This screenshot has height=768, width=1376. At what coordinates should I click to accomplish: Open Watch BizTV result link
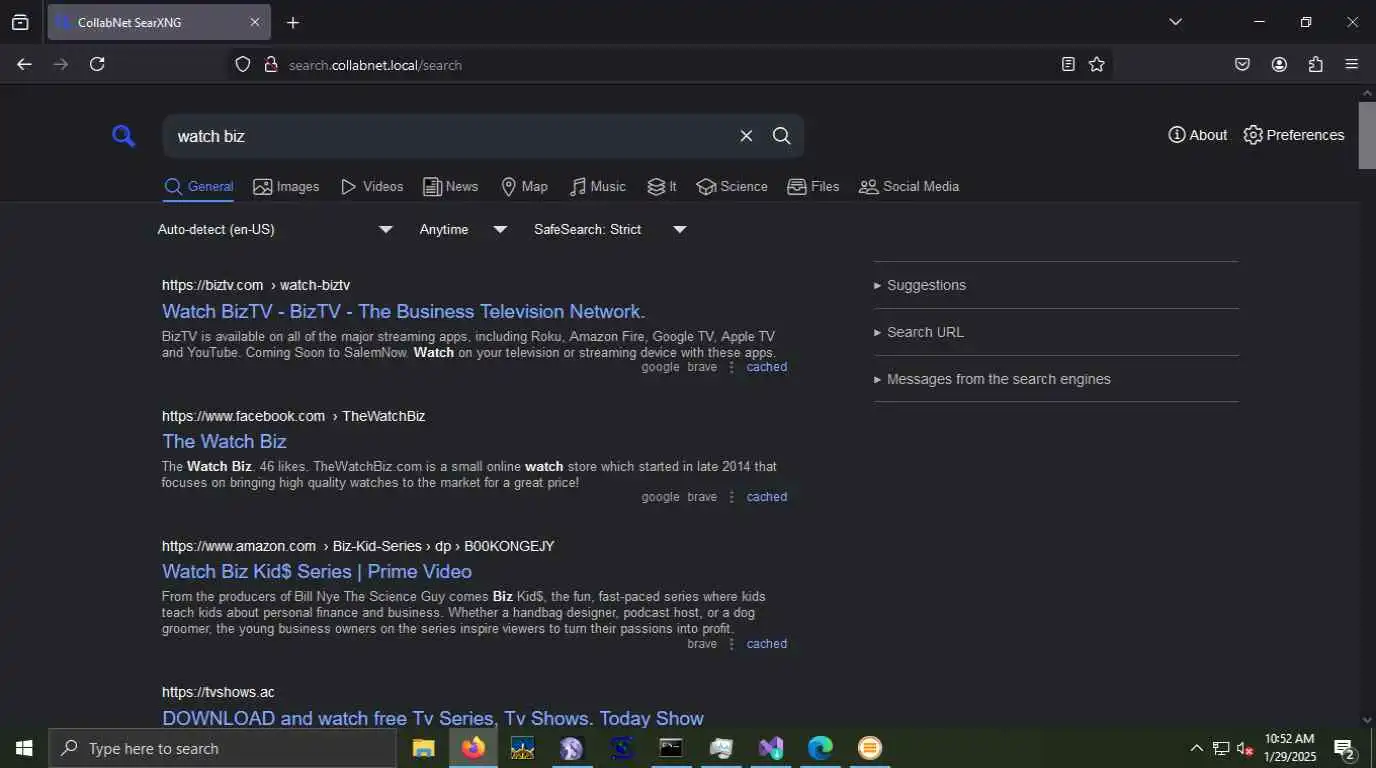point(404,311)
